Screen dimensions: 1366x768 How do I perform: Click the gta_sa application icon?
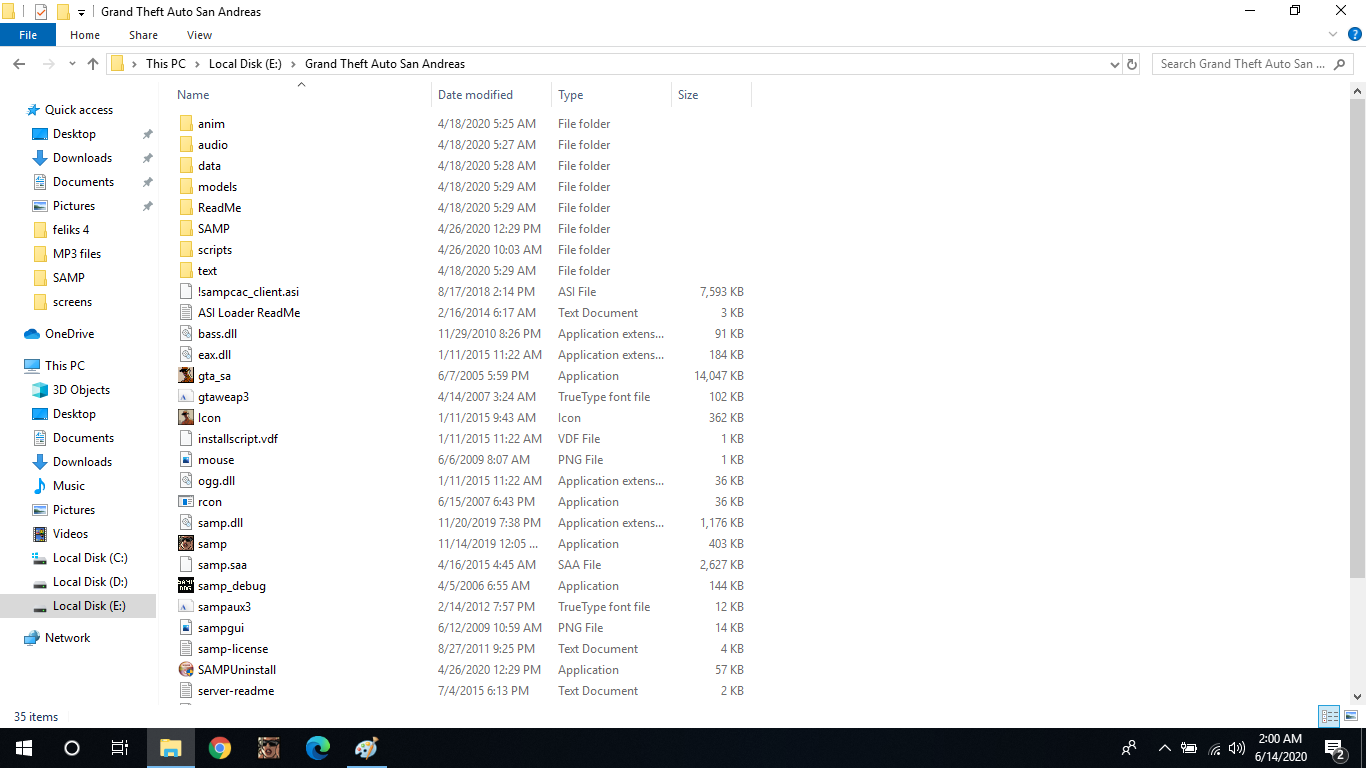(x=186, y=376)
